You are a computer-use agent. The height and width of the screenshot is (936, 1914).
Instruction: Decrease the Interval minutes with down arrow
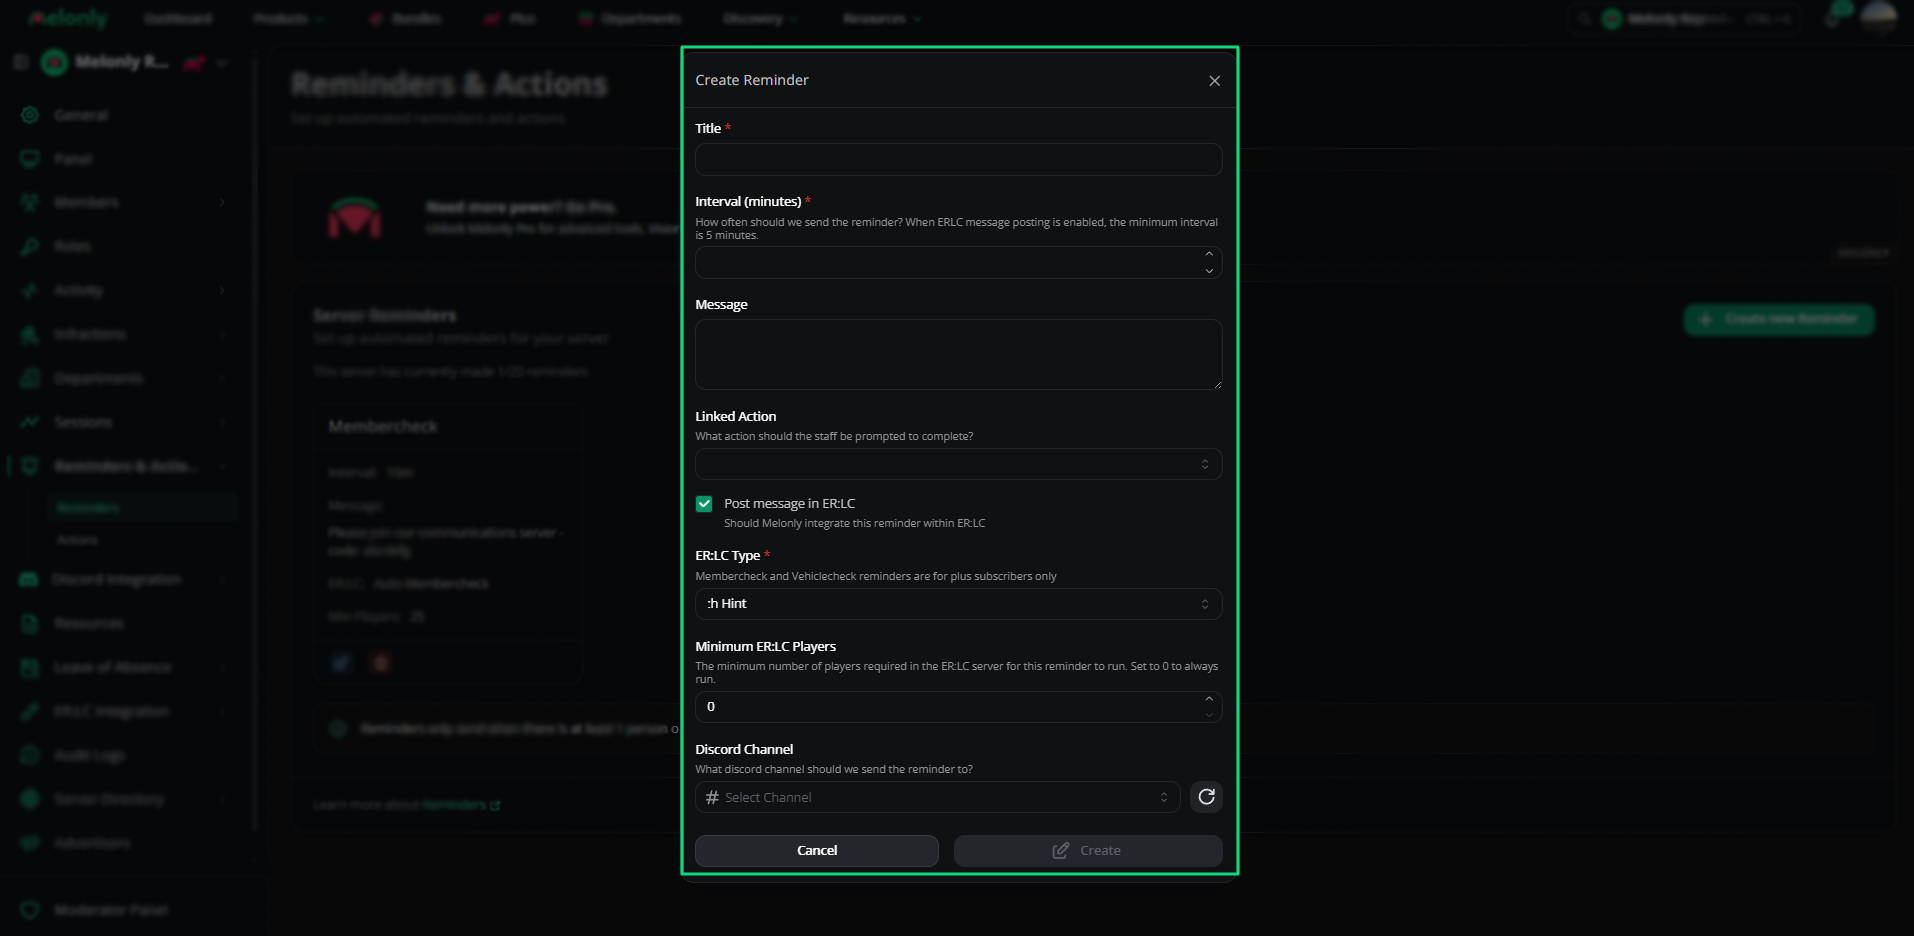click(x=1209, y=270)
